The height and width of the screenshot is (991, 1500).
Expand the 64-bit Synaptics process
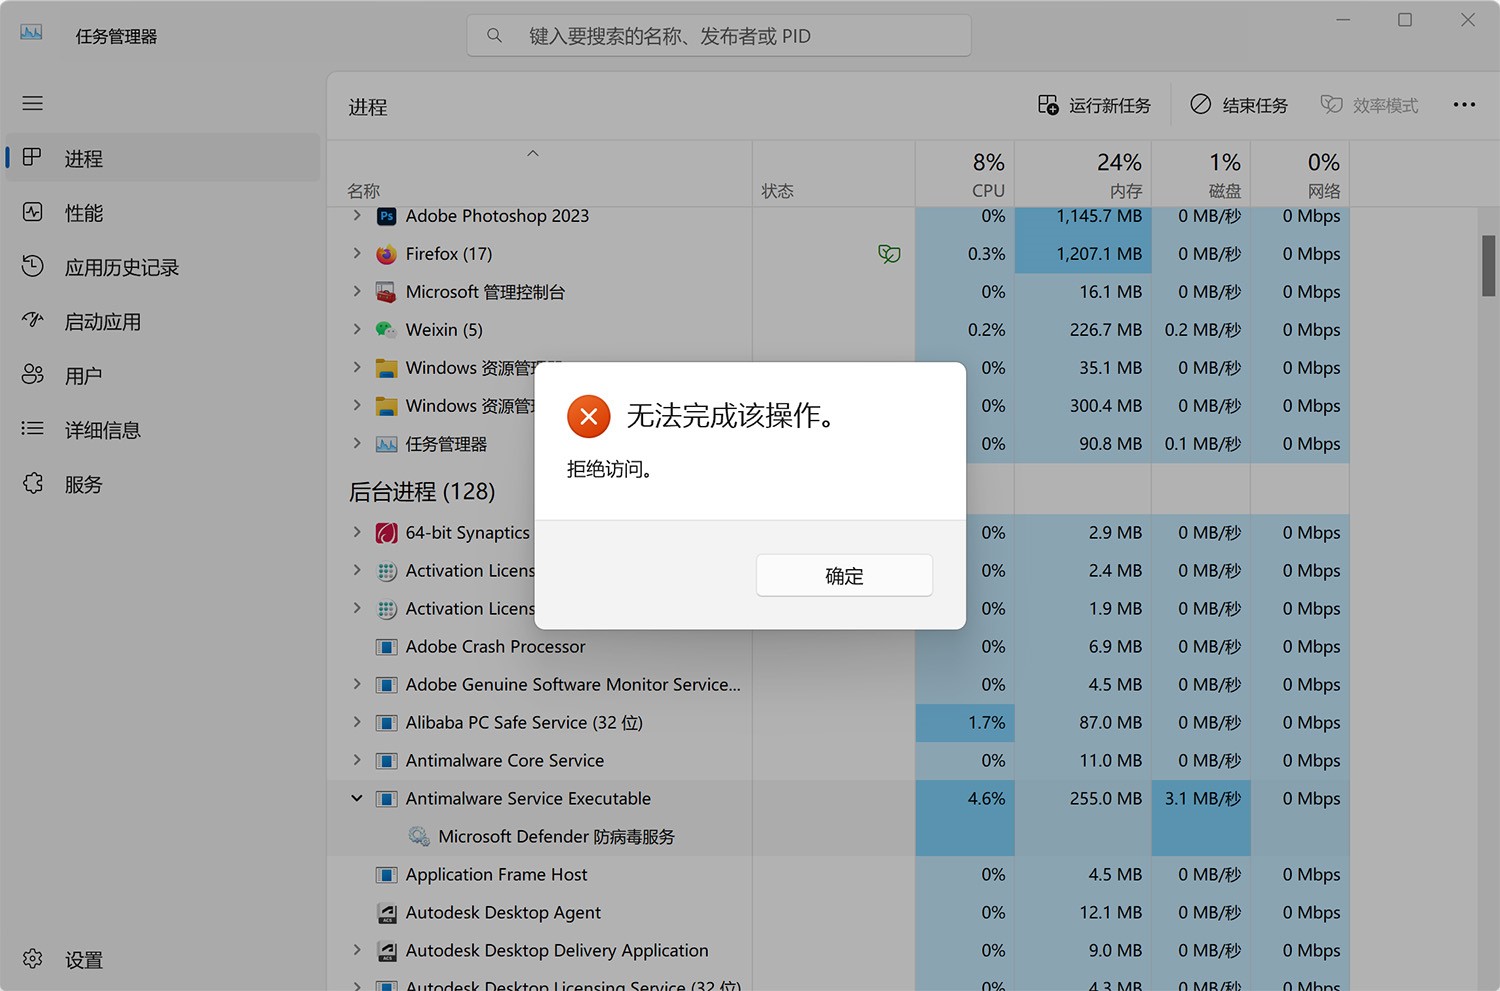pyautogui.click(x=357, y=532)
